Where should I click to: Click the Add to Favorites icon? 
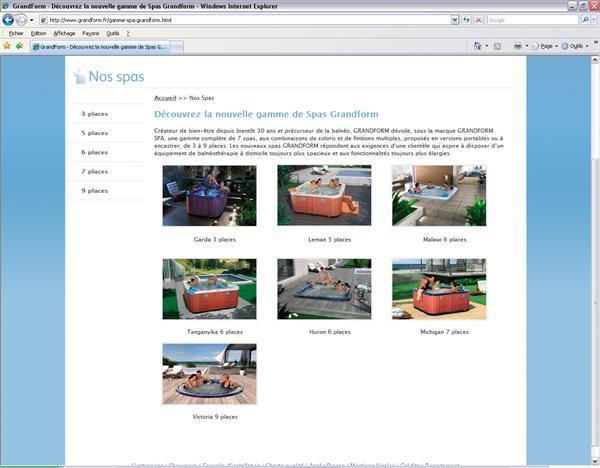point(19,46)
